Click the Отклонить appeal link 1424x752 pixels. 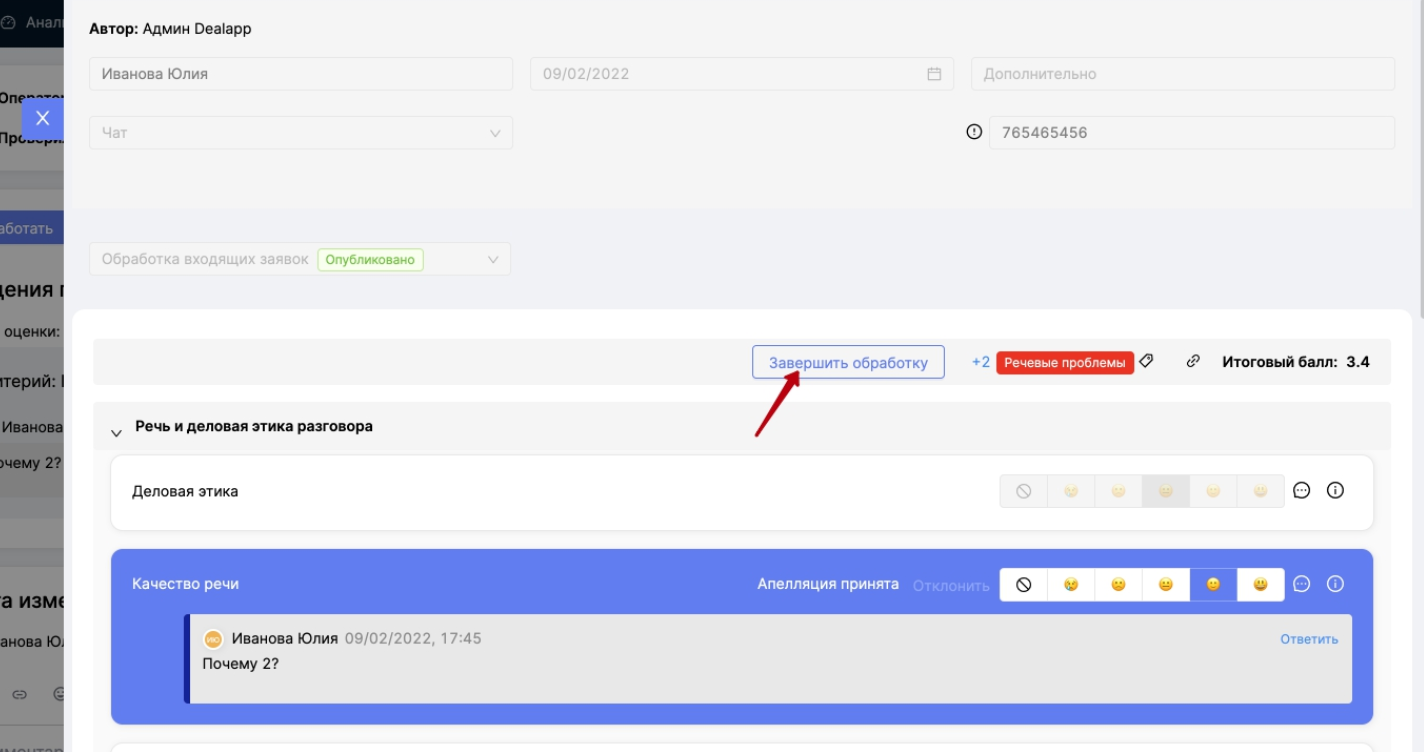click(x=950, y=585)
